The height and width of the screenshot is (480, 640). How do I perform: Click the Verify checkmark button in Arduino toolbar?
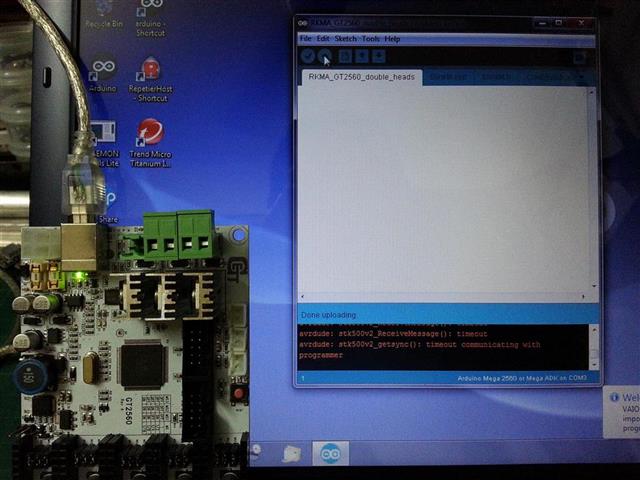coord(308,57)
